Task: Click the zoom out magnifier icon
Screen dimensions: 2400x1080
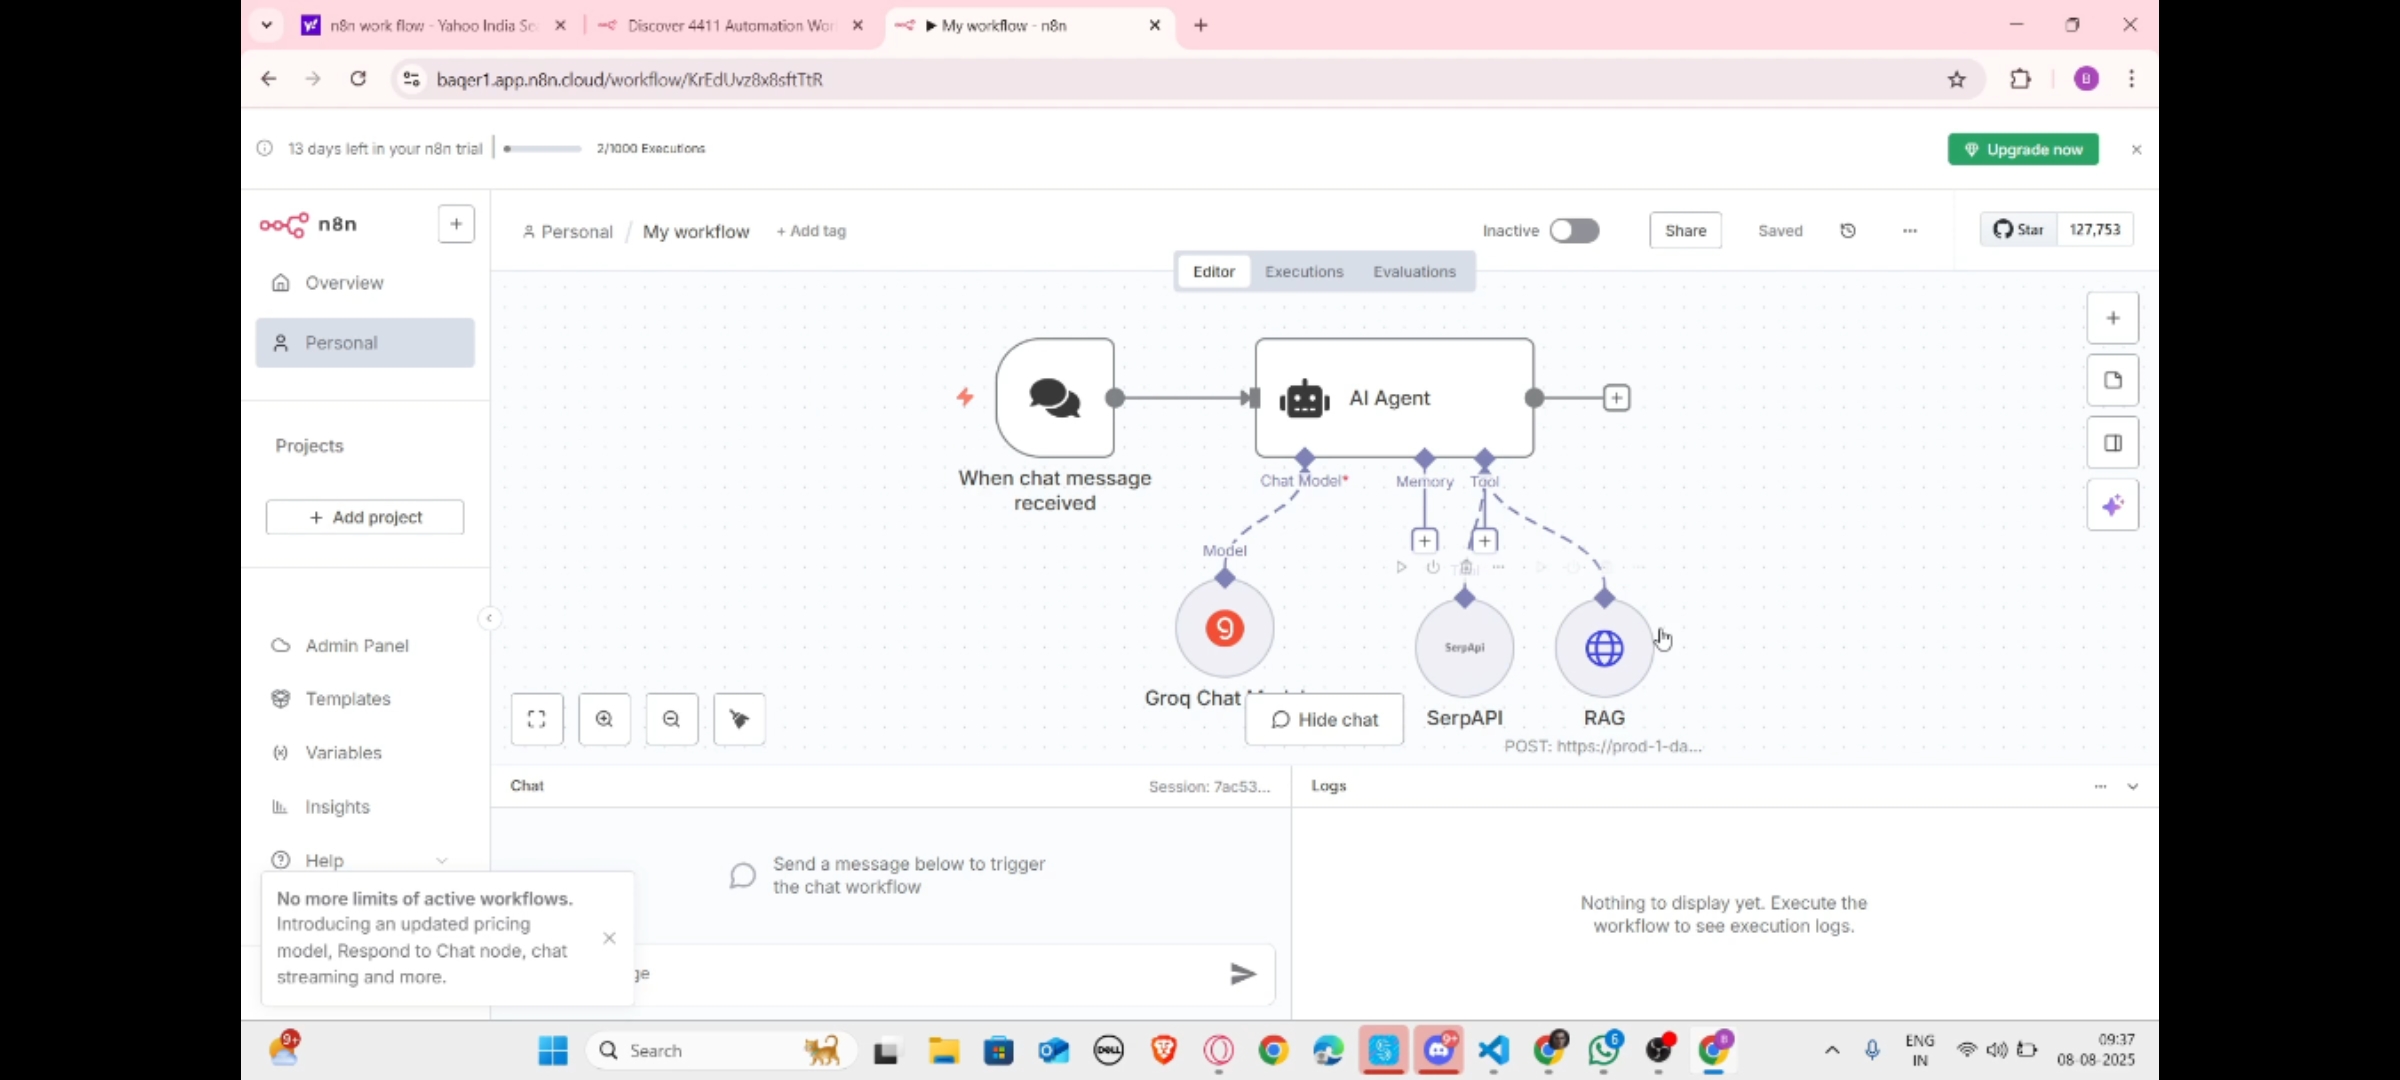Action: point(671,719)
